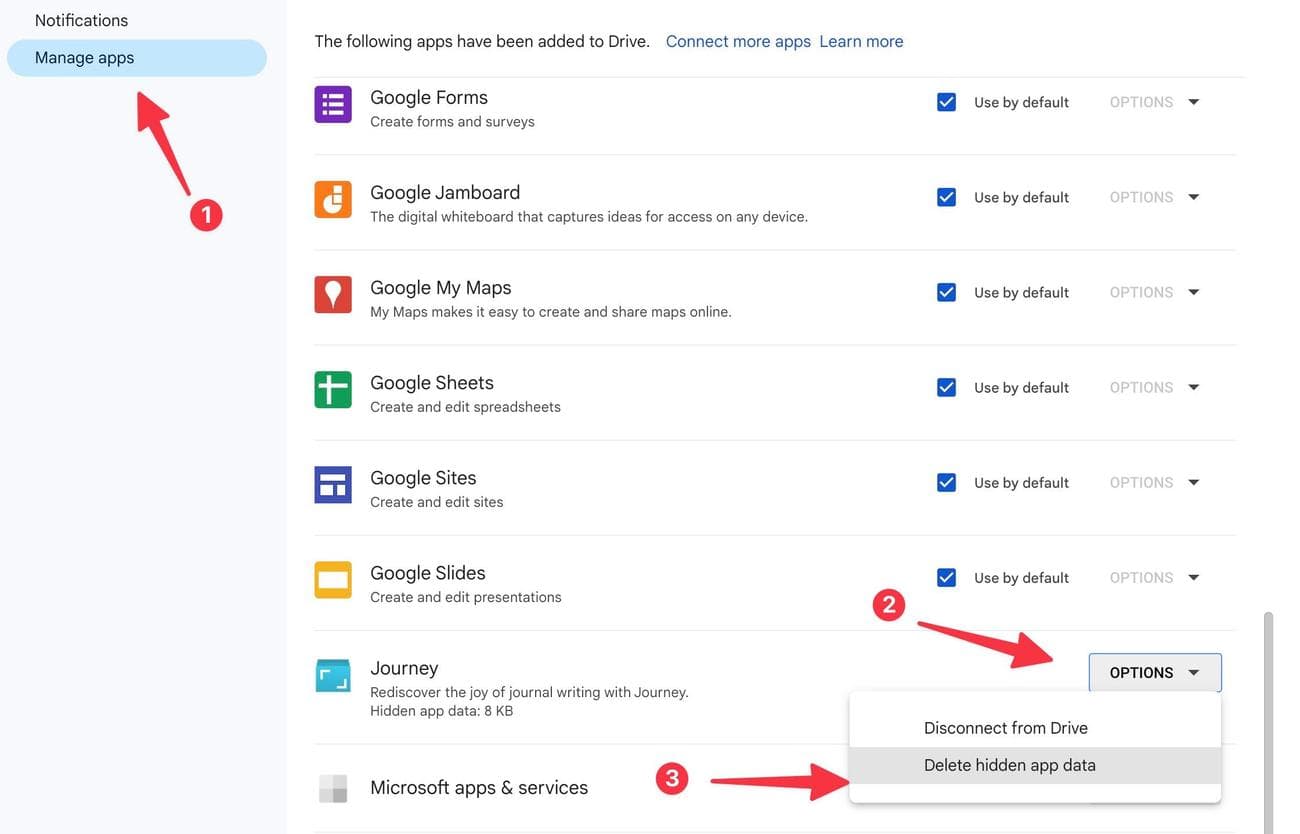Open the Connect more apps link
Screen dimensions: 1300x834
(738, 41)
